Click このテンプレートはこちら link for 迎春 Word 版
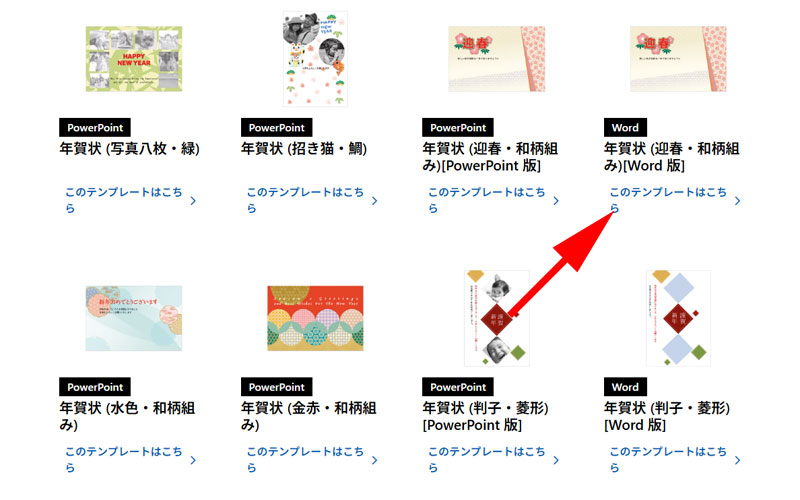The width and height of the screenshot is (800, 500). click(668, 200)
